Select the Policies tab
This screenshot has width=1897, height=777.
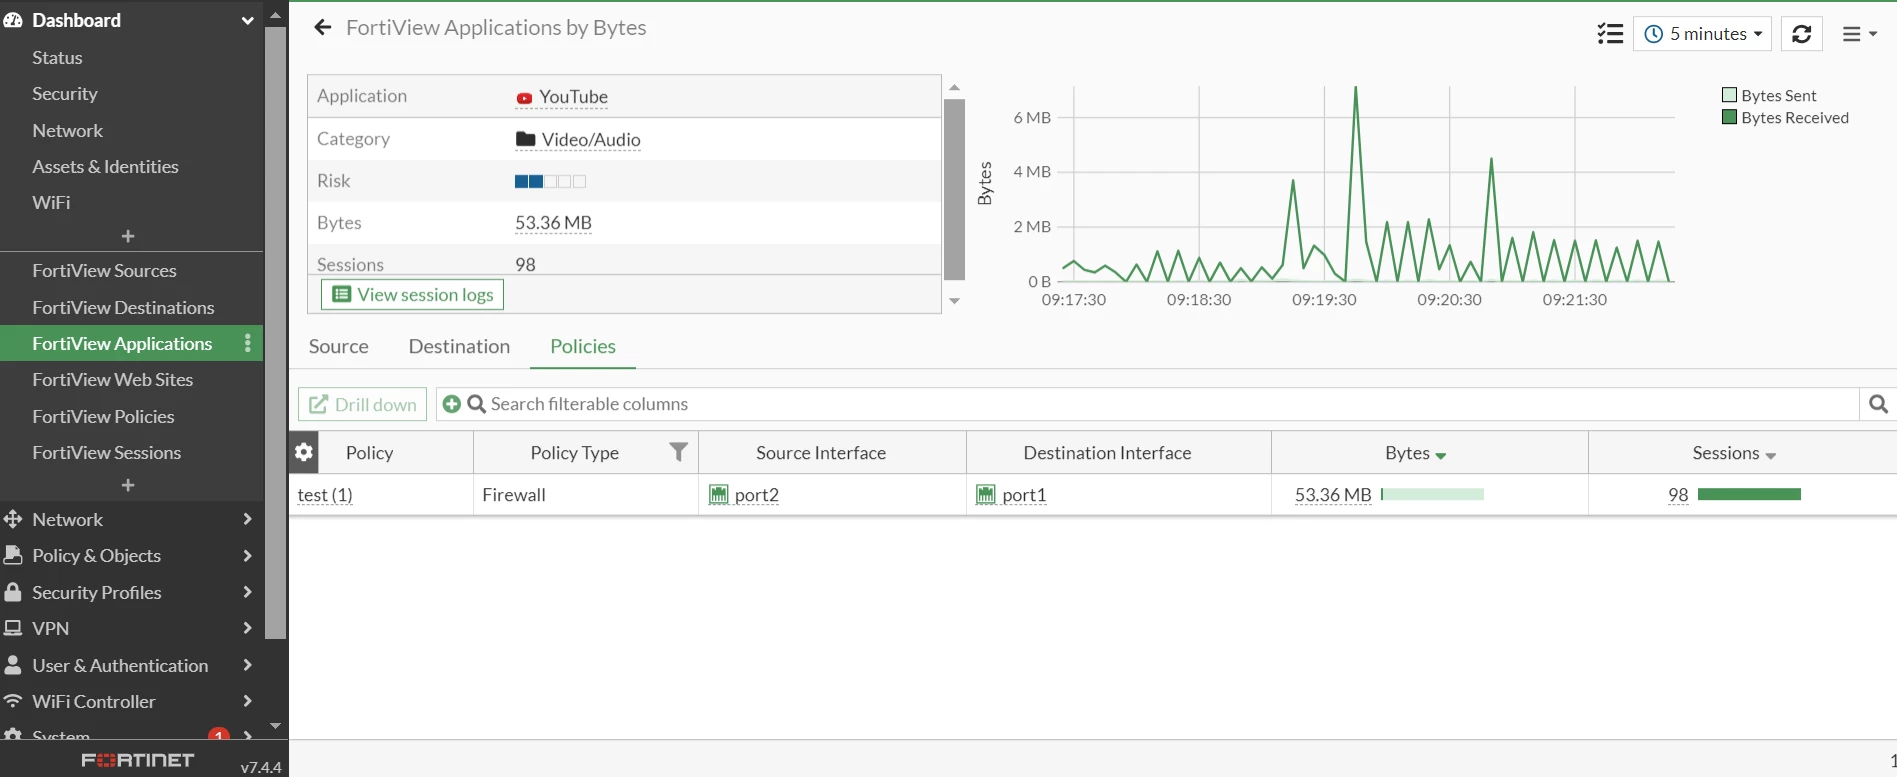coord(583,346)
